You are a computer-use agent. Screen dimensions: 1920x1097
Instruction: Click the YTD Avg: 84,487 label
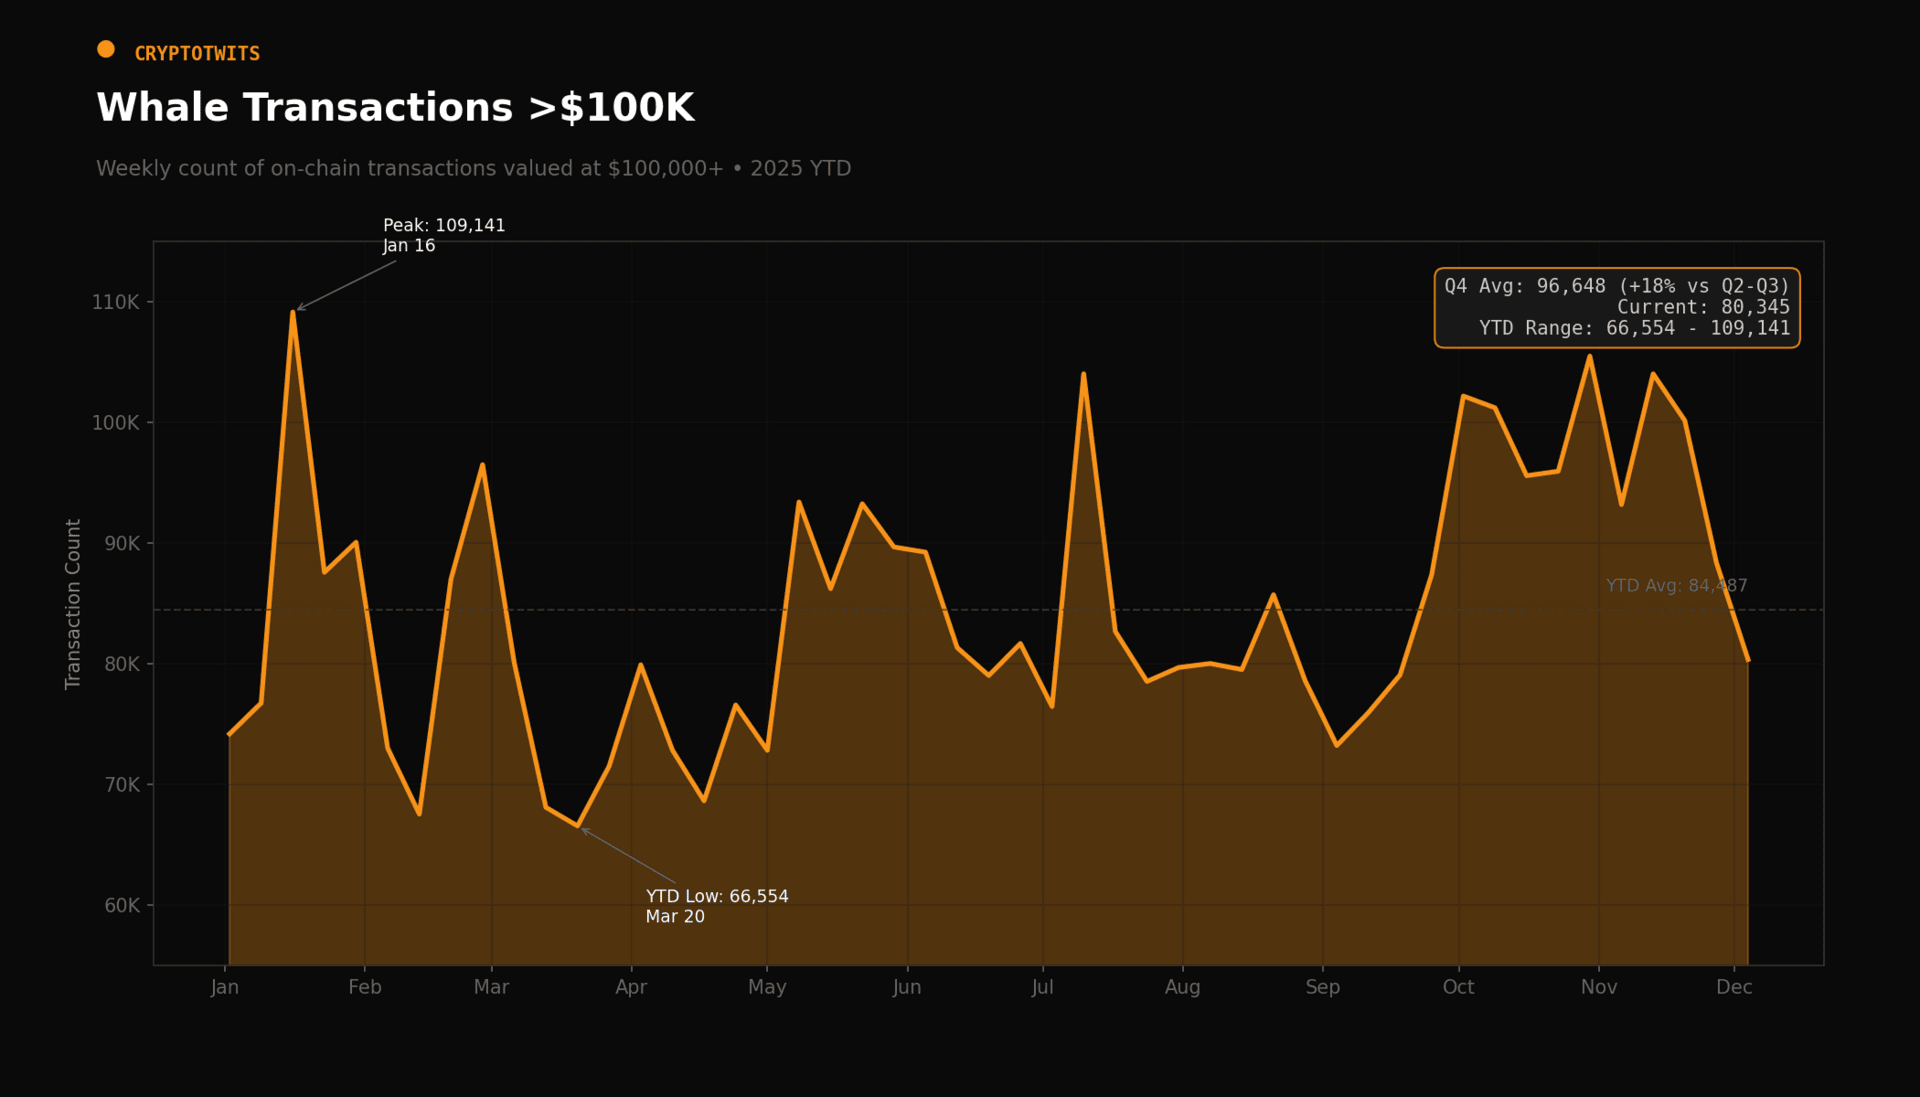[1676, 586]
